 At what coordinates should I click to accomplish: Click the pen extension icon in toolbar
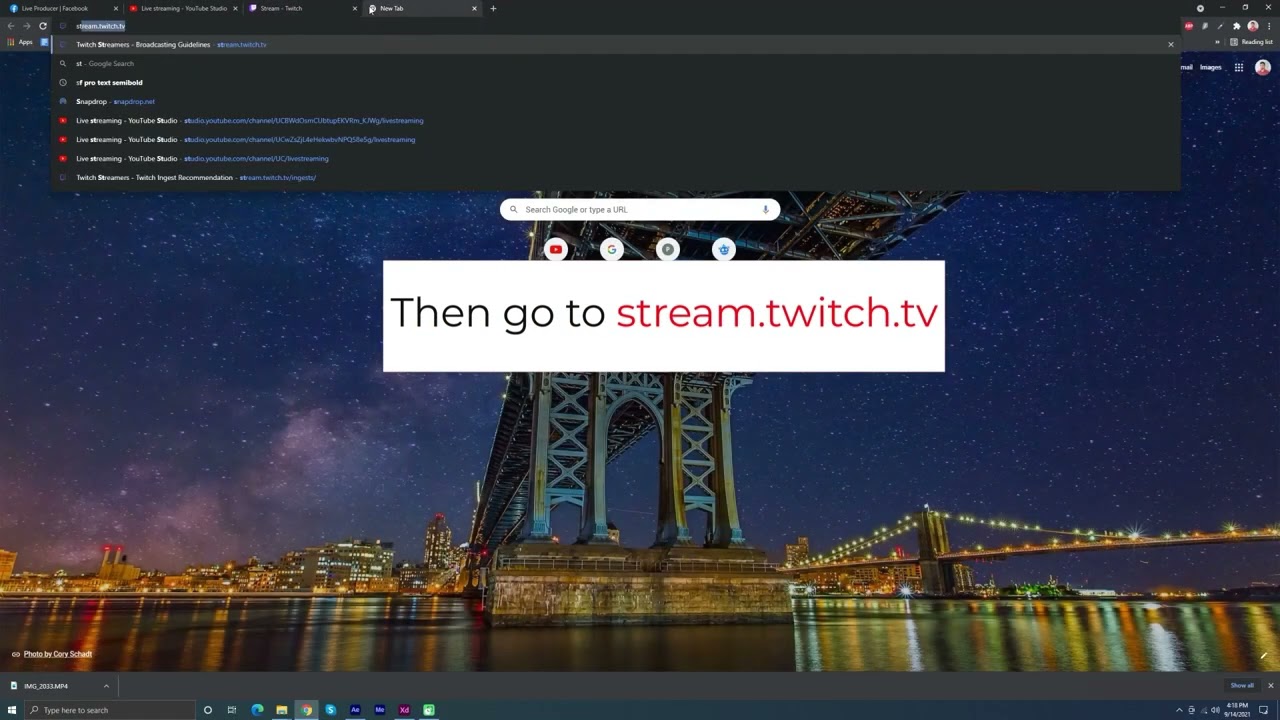tap(1221, 26)
